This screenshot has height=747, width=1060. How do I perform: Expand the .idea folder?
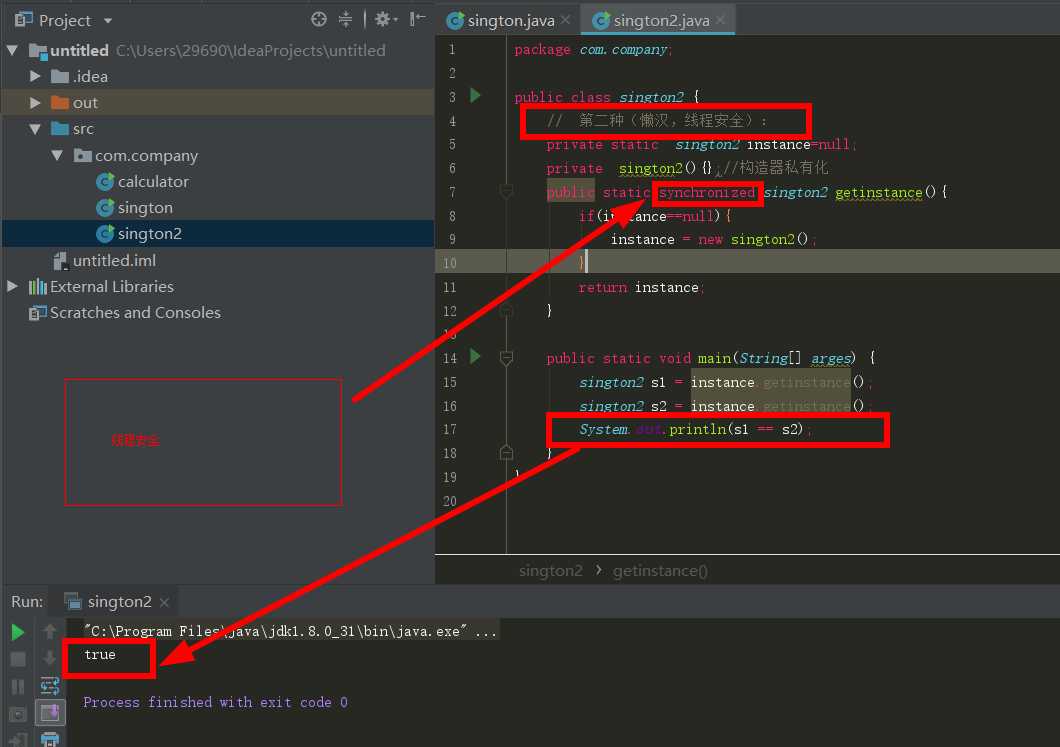coord(35,76)
